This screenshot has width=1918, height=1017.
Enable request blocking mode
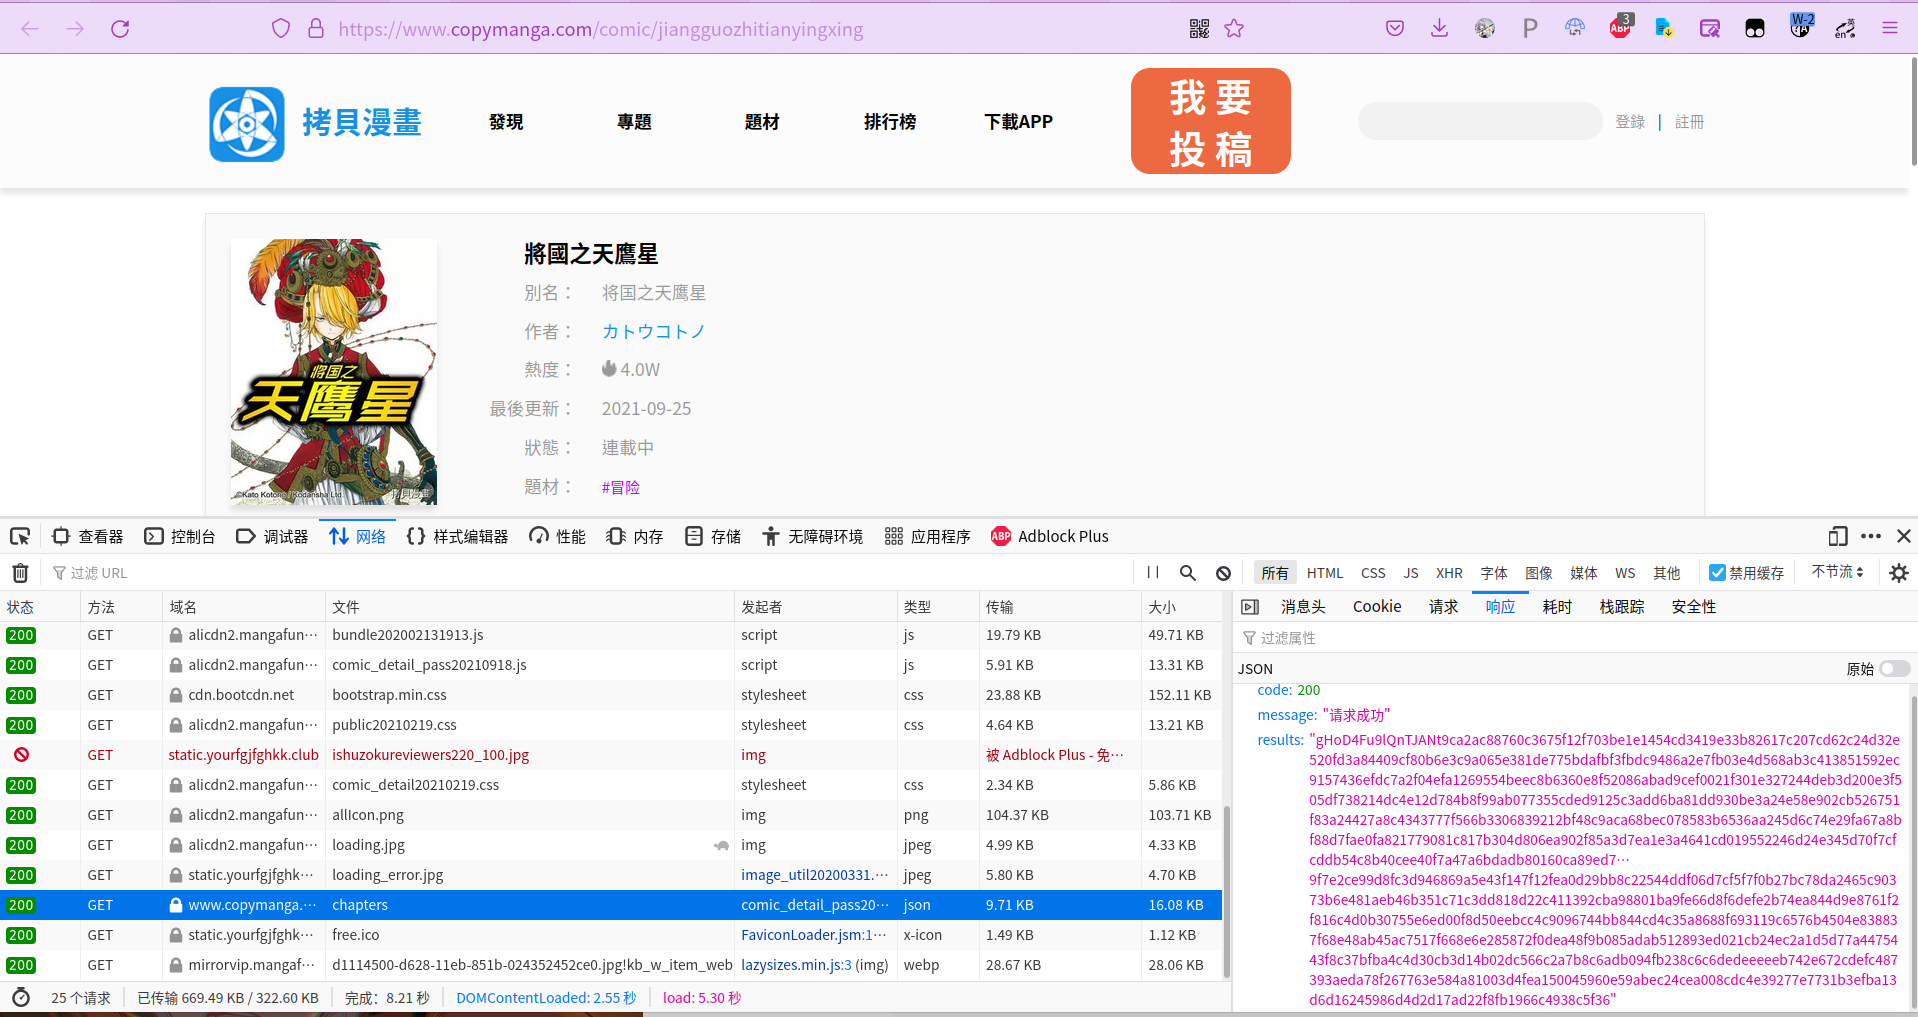(1223, 572)
